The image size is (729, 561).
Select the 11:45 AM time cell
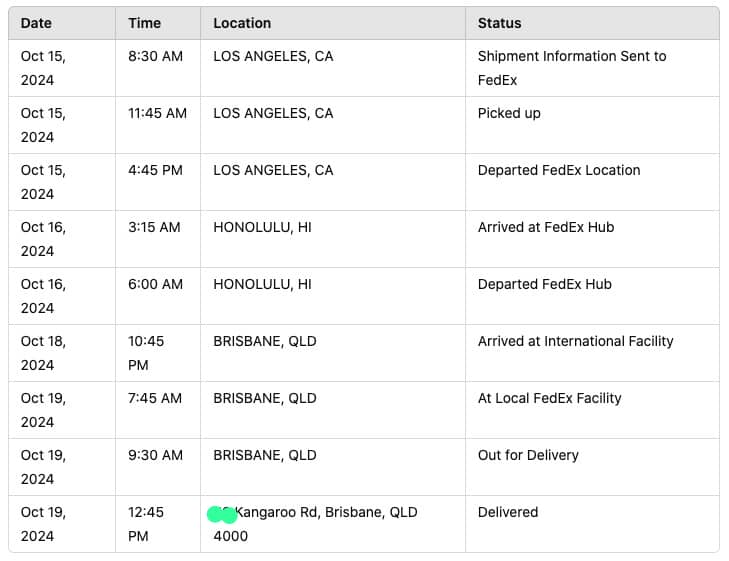[157, 114]
